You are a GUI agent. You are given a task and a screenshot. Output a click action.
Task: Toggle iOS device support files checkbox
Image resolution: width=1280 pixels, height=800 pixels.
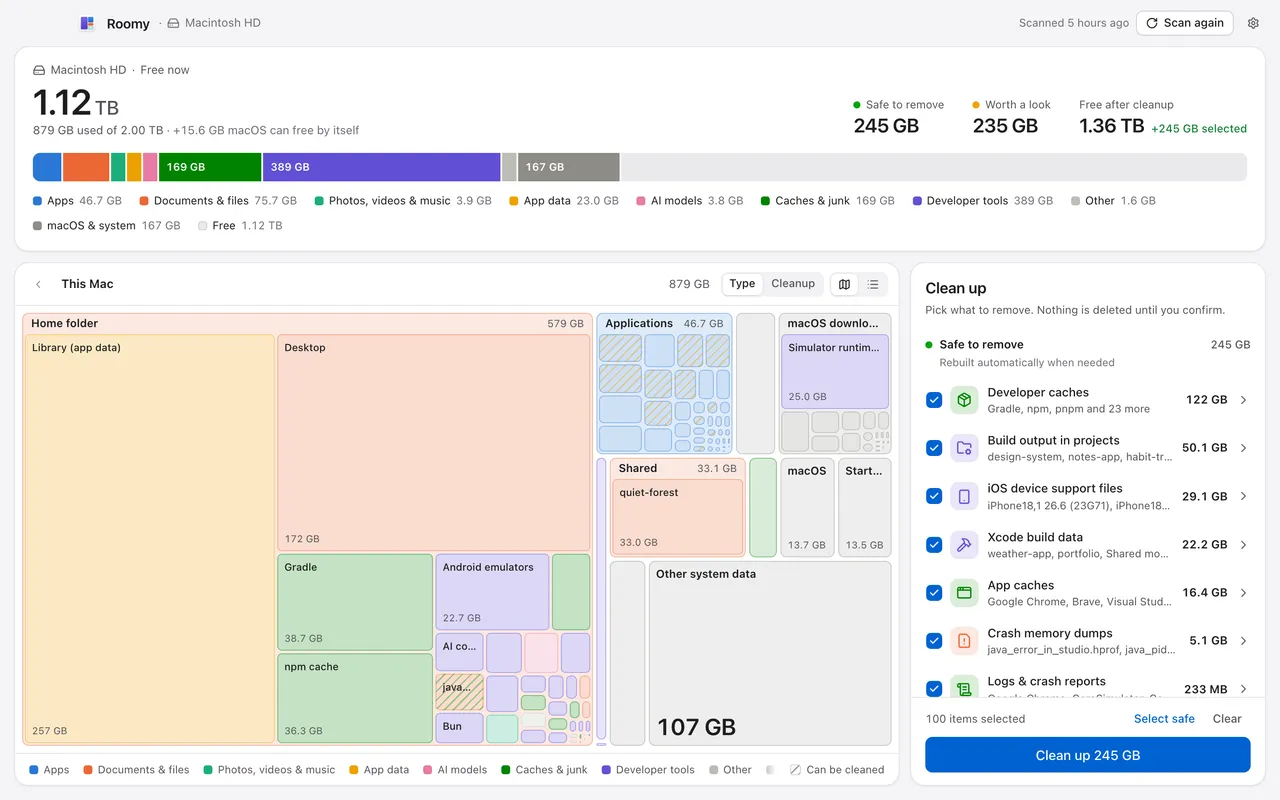(934, 496)
